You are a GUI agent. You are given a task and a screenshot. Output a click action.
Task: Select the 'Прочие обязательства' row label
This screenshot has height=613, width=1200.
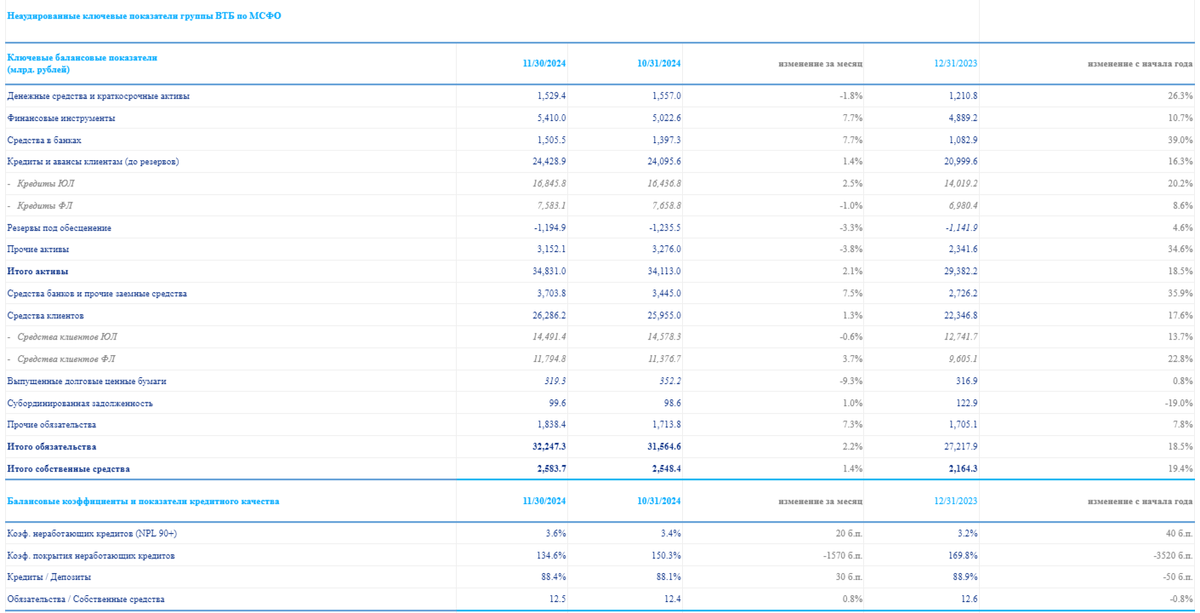point(53,425)
